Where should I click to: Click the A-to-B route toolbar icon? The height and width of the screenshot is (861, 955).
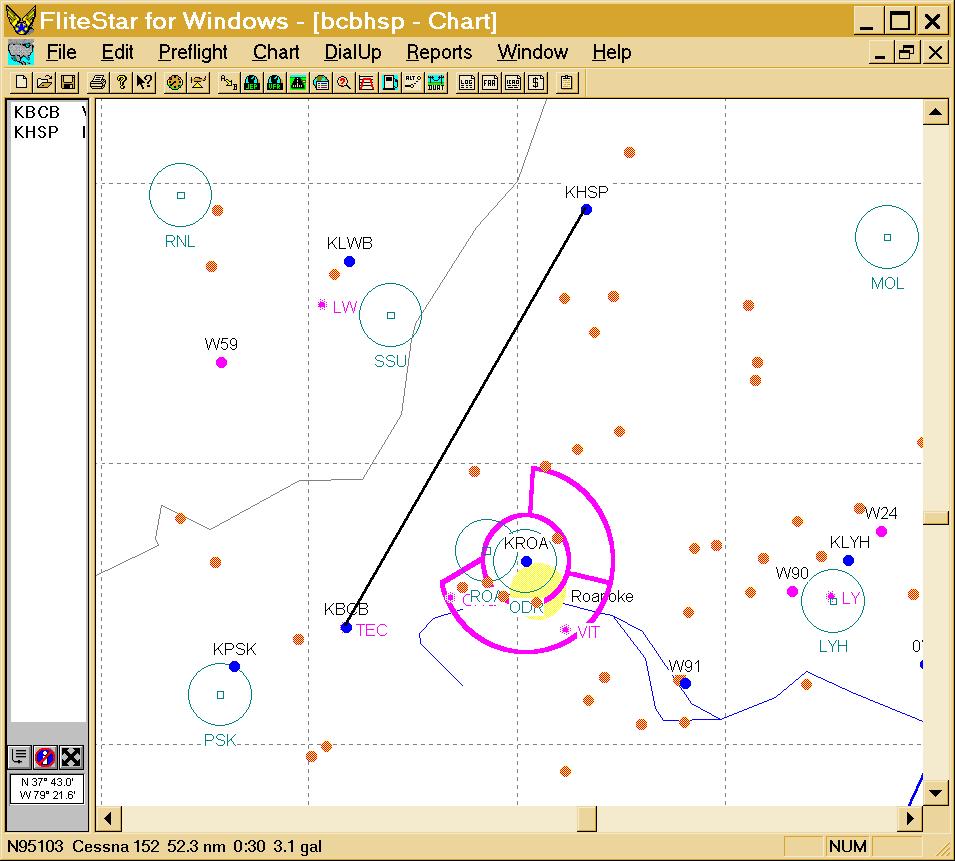click(x=228, y=82)
